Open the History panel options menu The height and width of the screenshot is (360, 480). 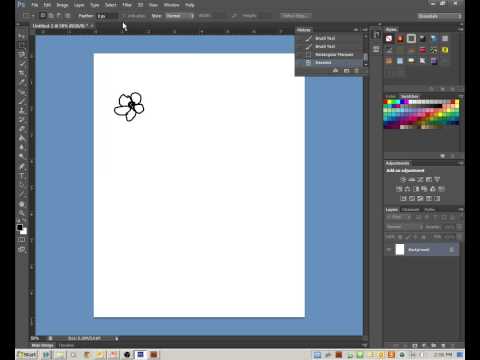(365, 30)
